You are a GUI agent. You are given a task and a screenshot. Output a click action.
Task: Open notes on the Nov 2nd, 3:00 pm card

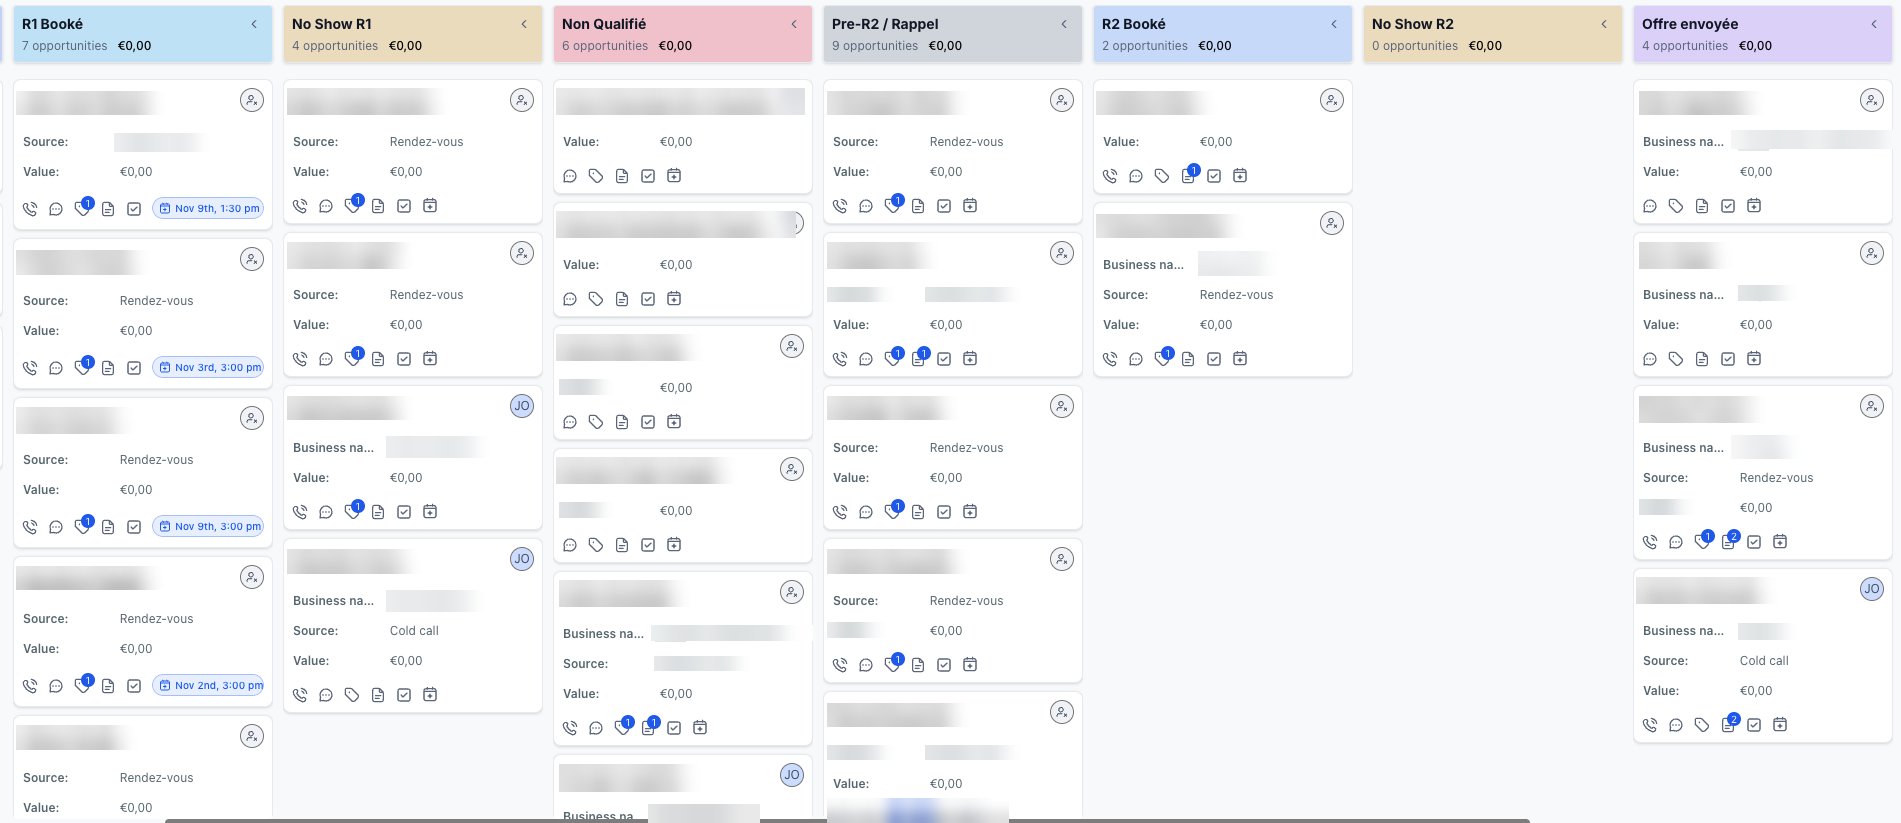pyautogui.click(x=108, y=686)
